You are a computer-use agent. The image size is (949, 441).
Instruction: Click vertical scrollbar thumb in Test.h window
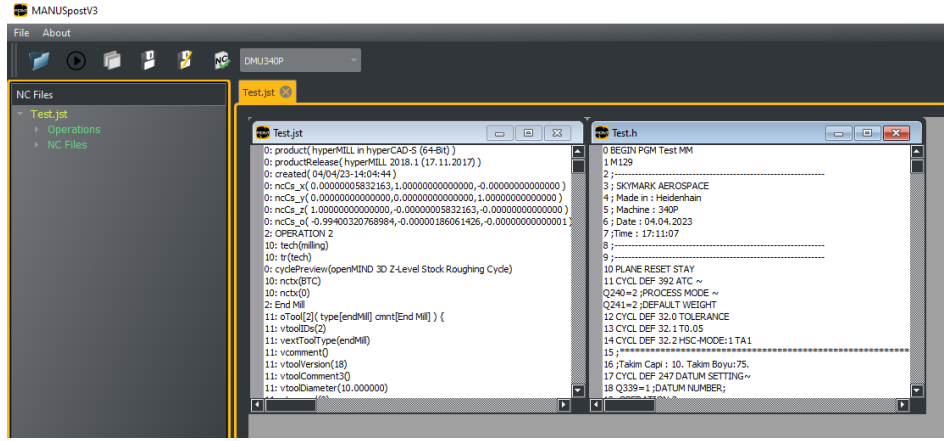(918, 166)
